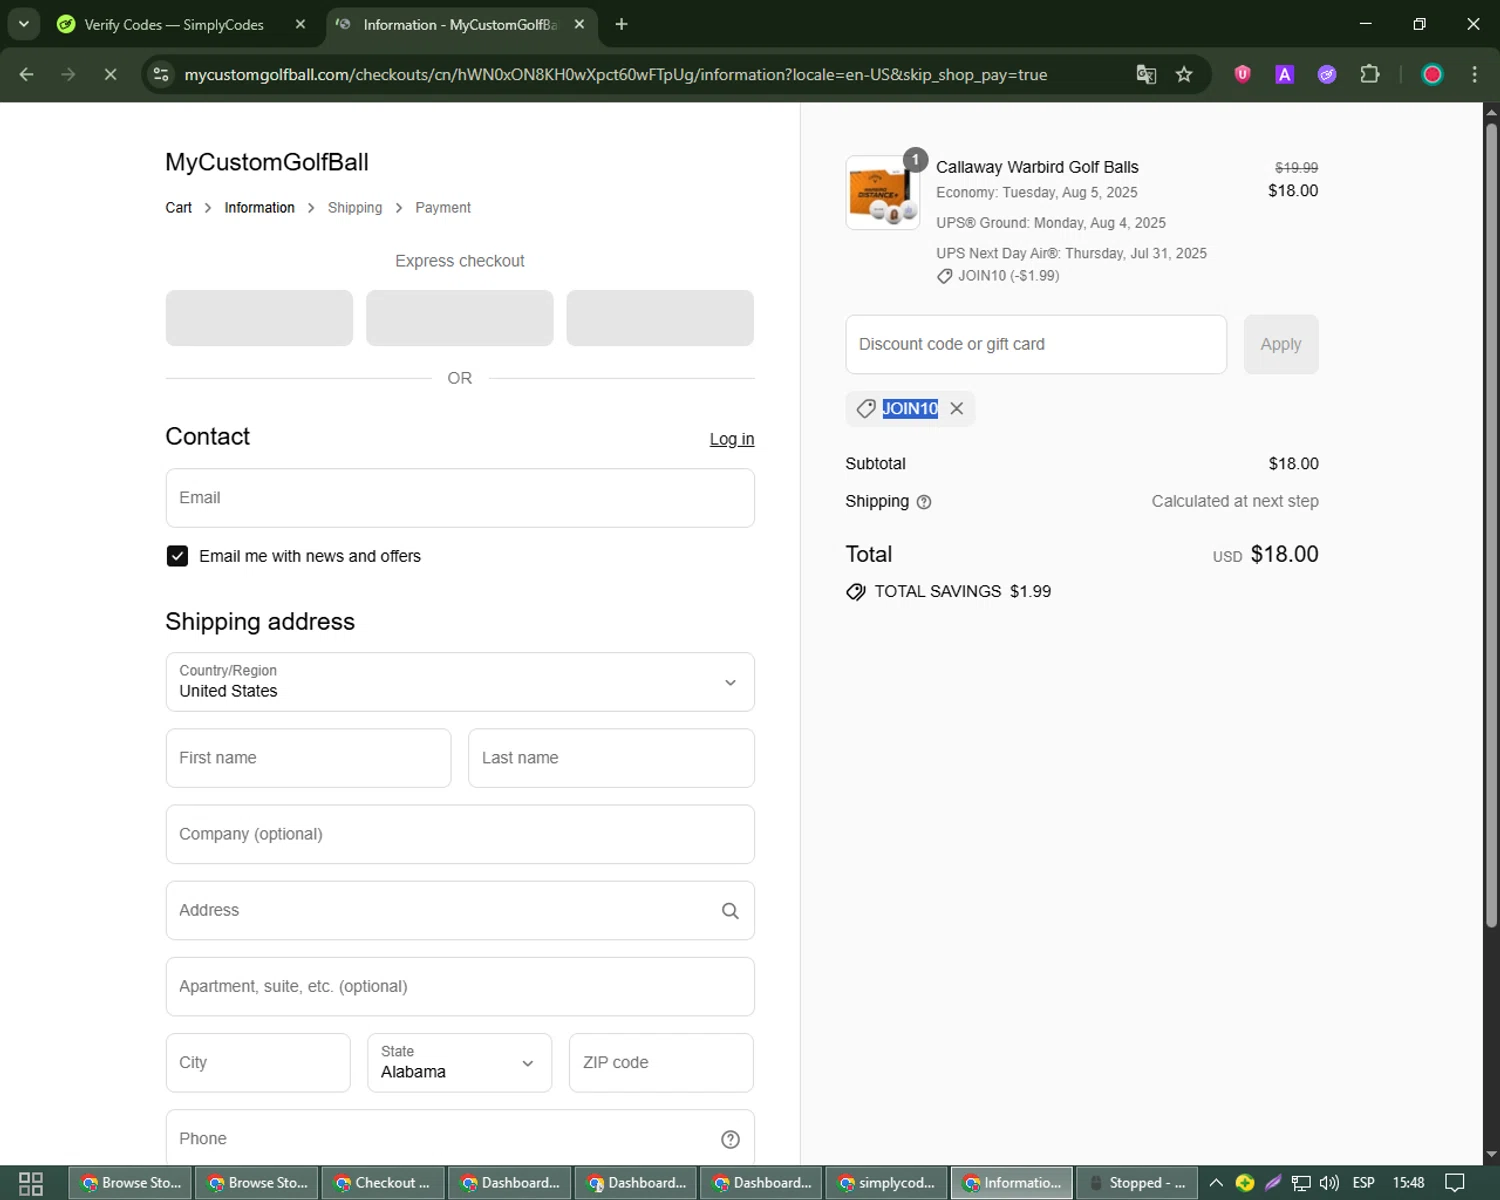
Task: Remove the JOIN10 discount code
Action: [956, 408]
